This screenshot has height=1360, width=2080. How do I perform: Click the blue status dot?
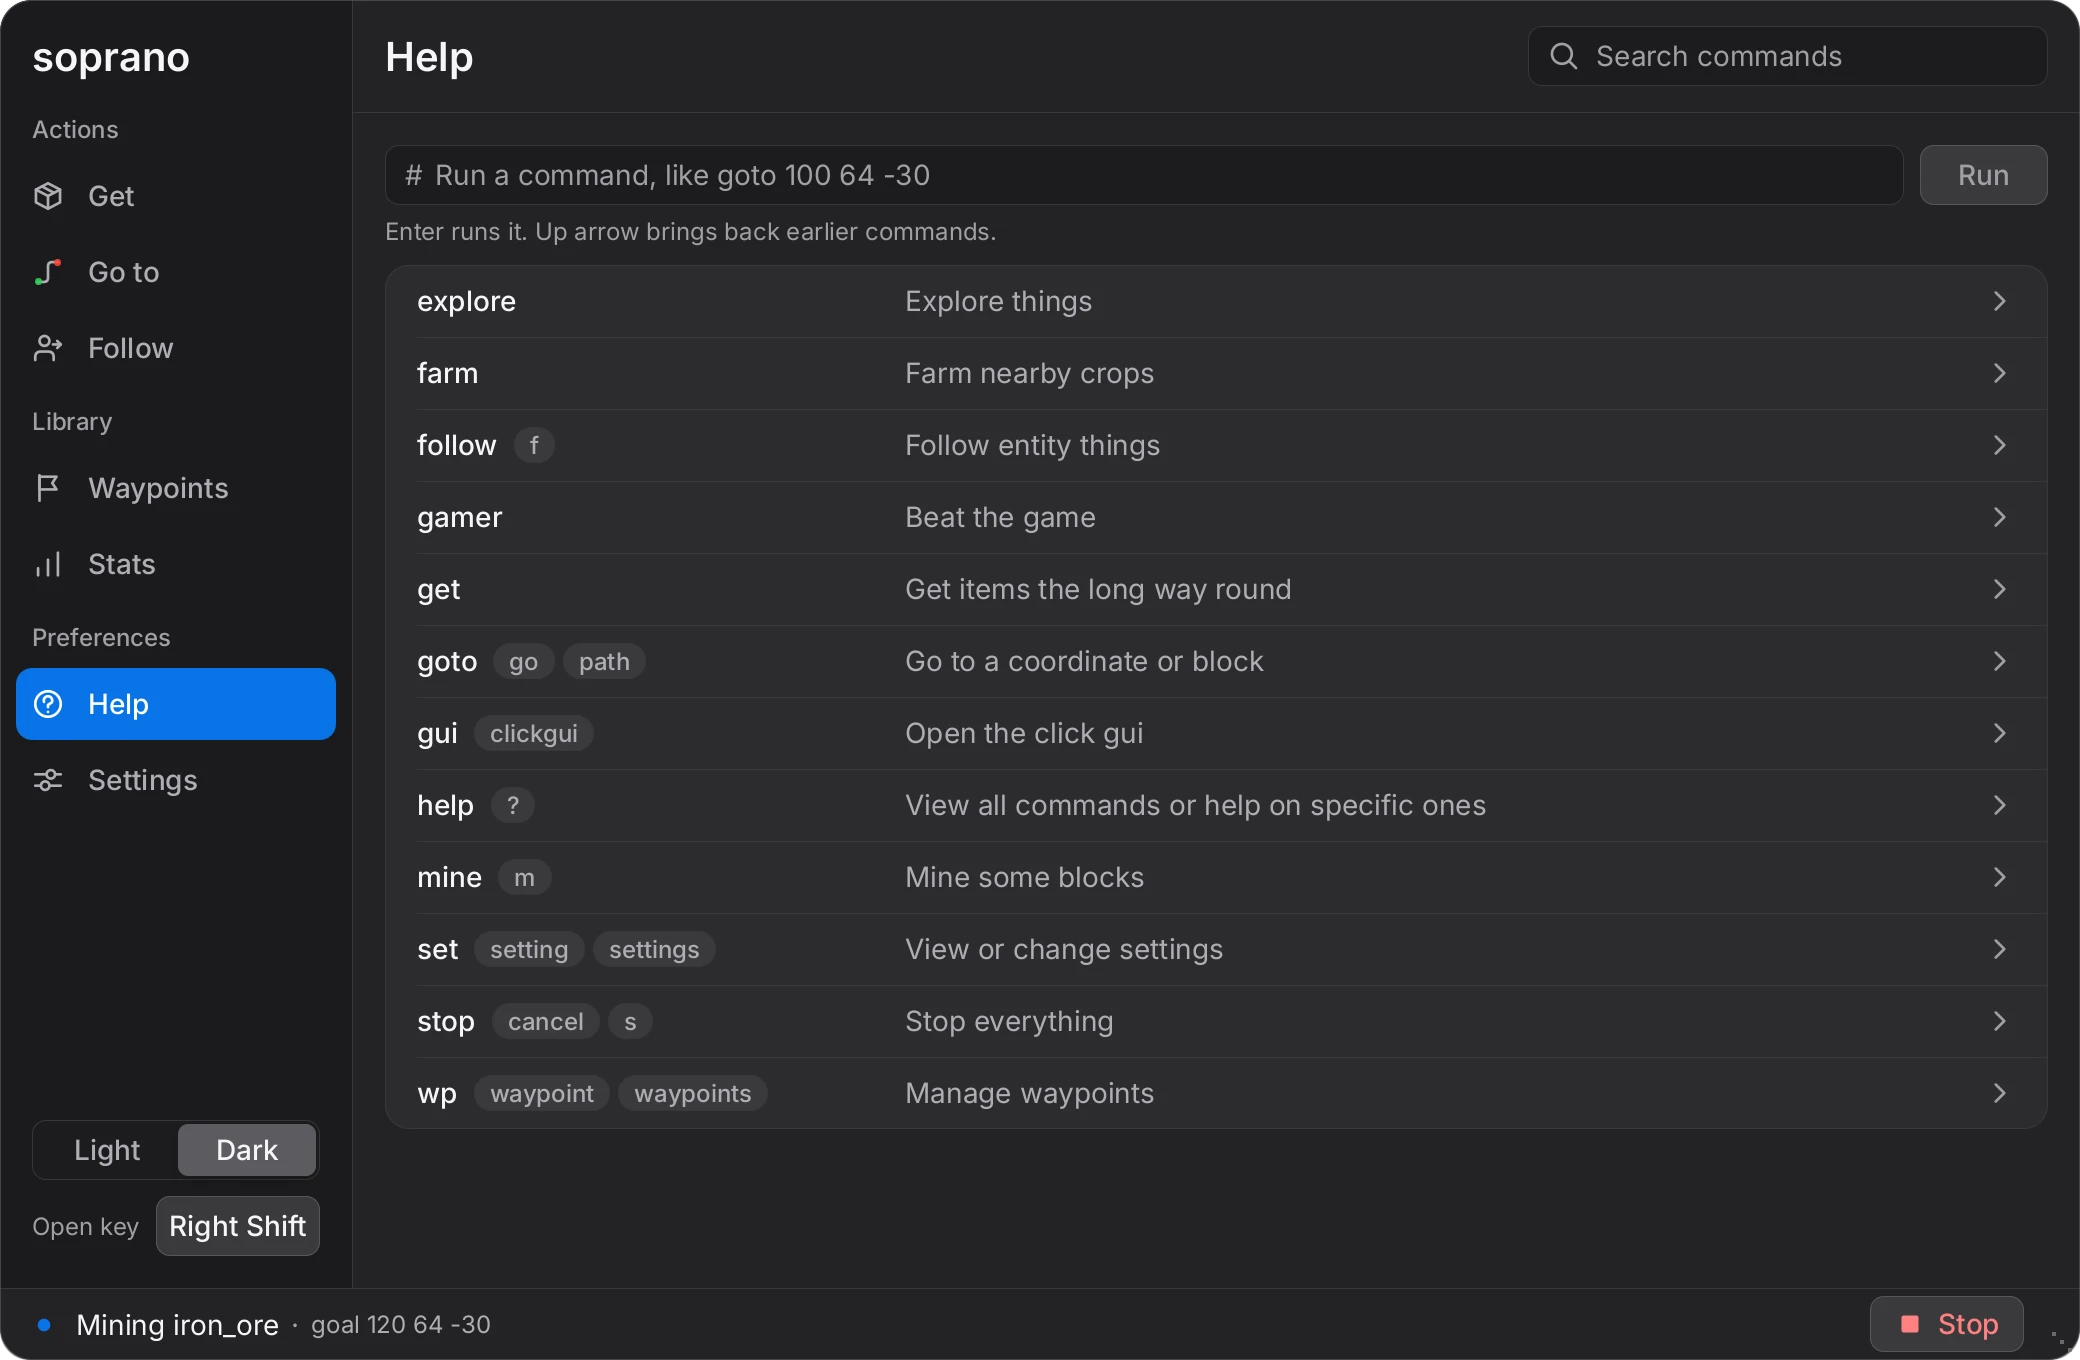(x=44, y=1325)
